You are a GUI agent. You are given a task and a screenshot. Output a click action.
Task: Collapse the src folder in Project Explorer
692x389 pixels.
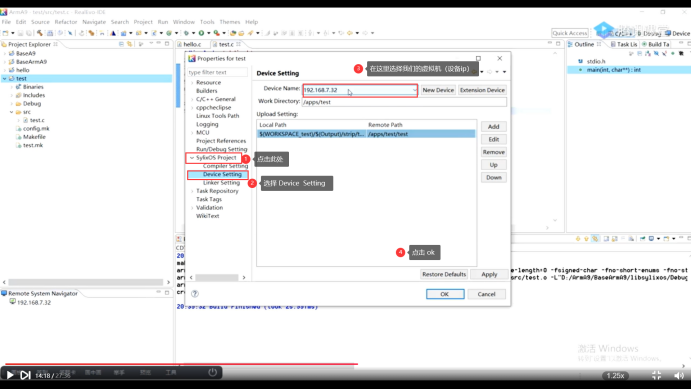coord(11,112)
